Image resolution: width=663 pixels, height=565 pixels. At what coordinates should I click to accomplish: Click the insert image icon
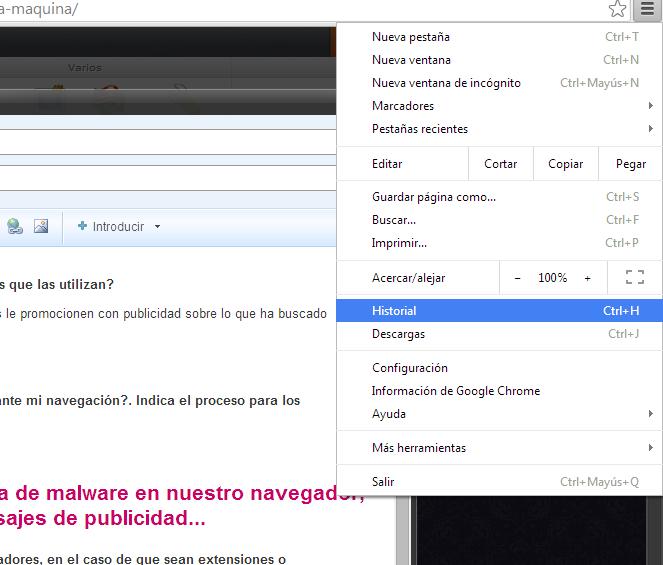(41, 226)
